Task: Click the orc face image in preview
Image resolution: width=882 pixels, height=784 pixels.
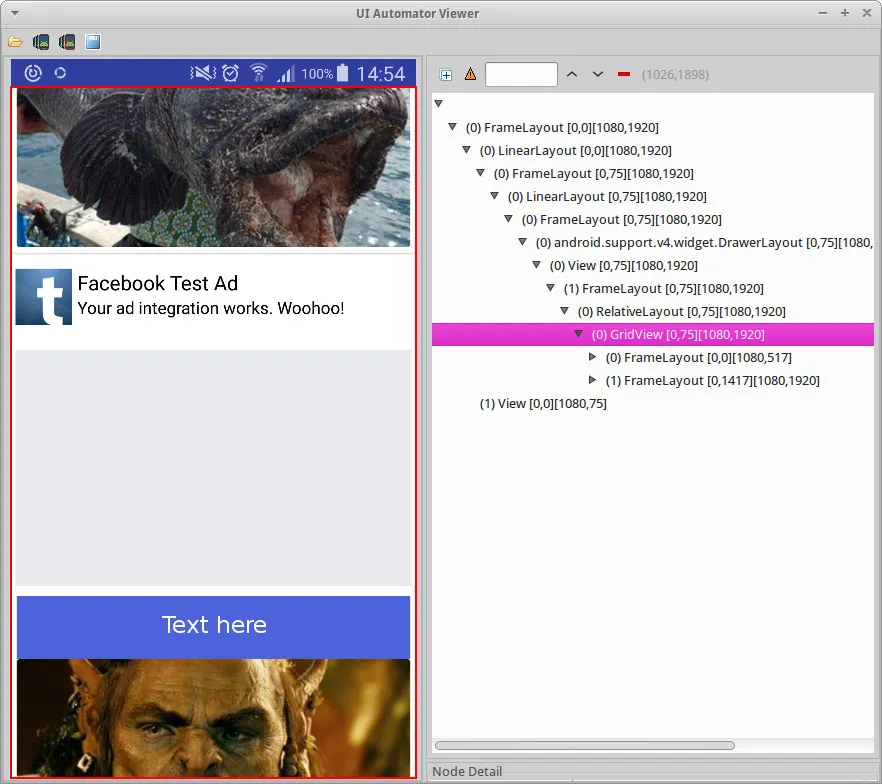Action: (214, 718)
